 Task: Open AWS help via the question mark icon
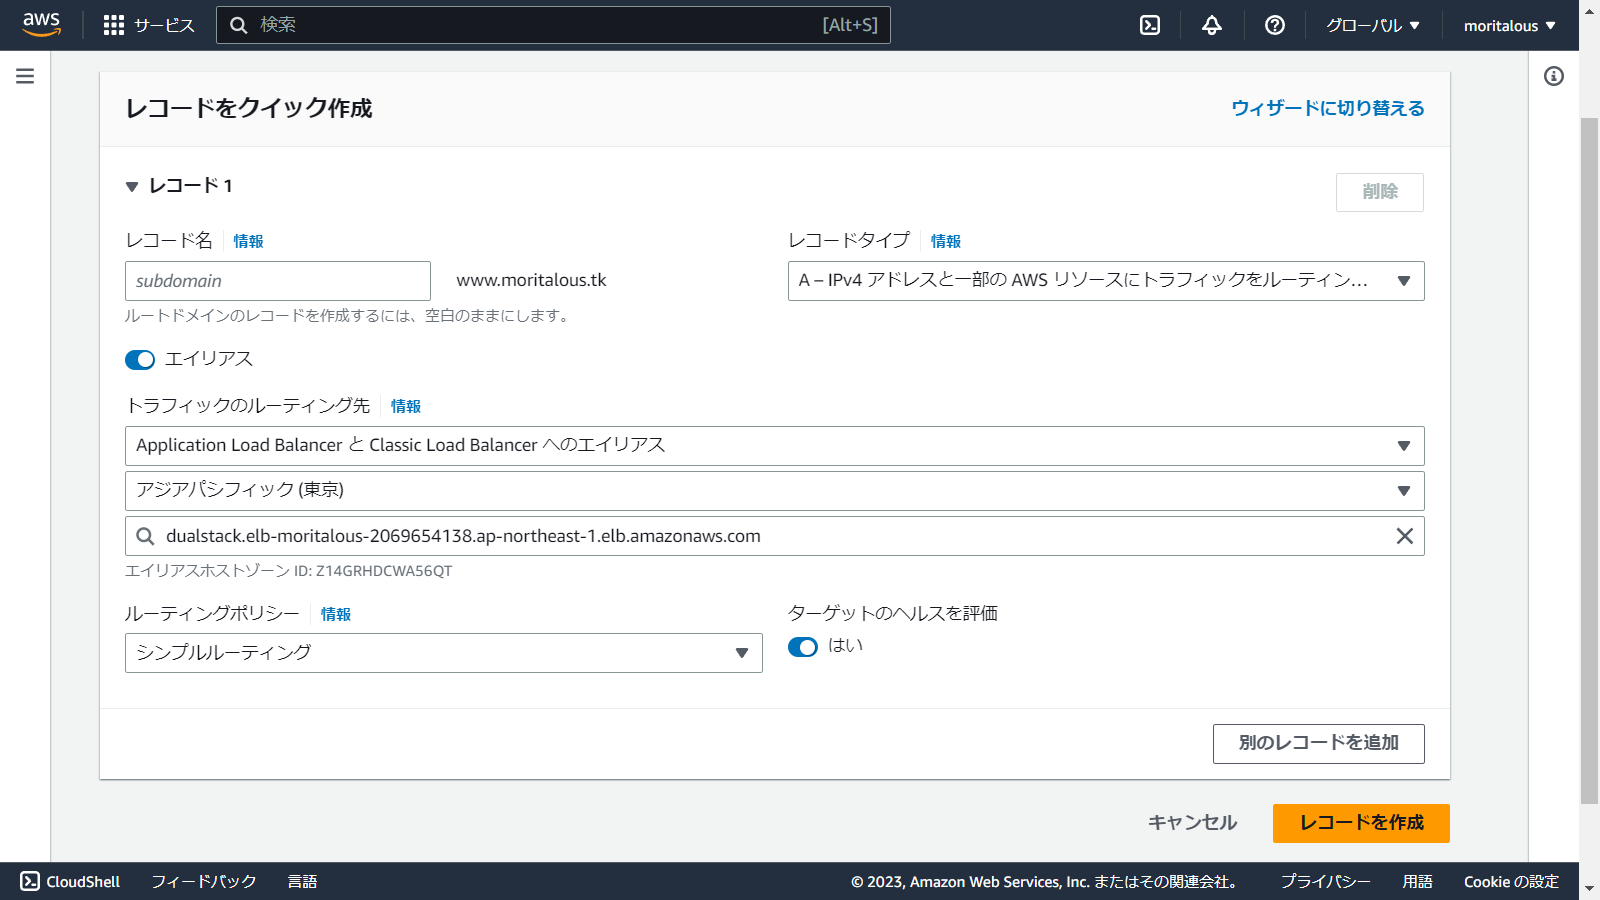point(1273,25)
